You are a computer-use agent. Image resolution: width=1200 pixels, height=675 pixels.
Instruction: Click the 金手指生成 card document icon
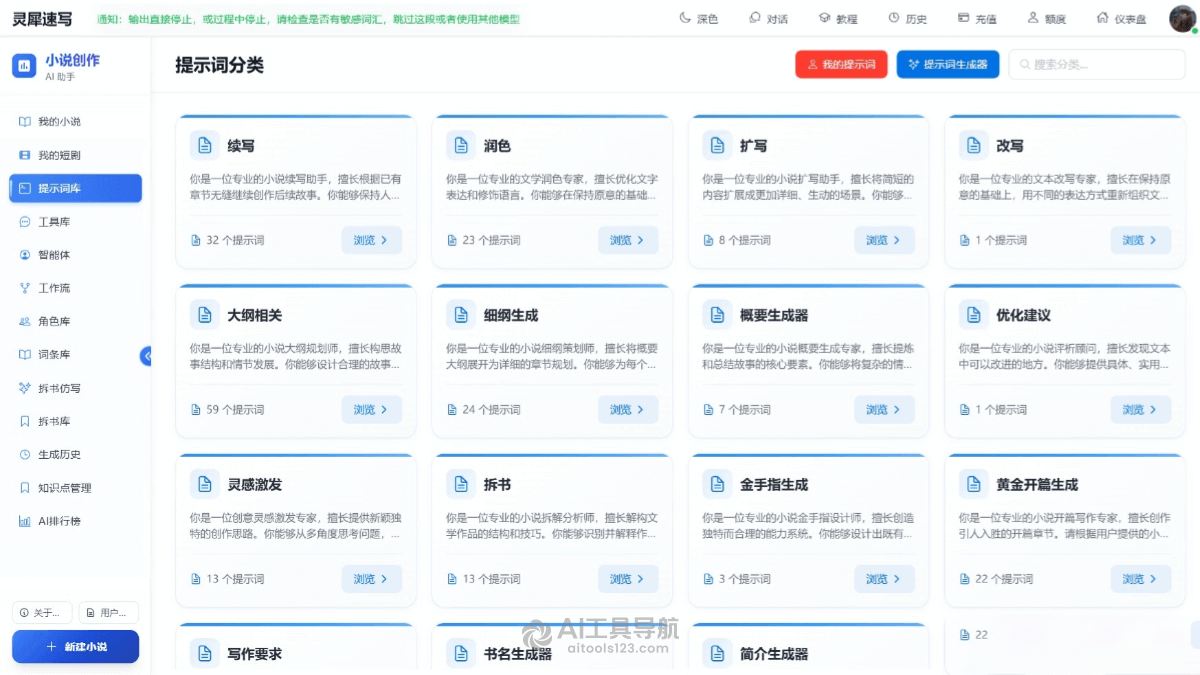[717, 484]
